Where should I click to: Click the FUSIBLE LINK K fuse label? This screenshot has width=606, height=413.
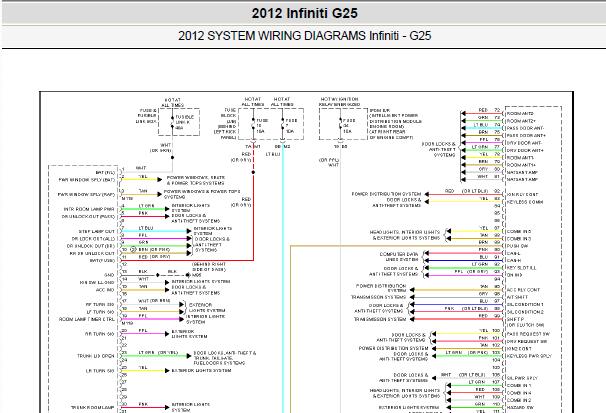185,122
